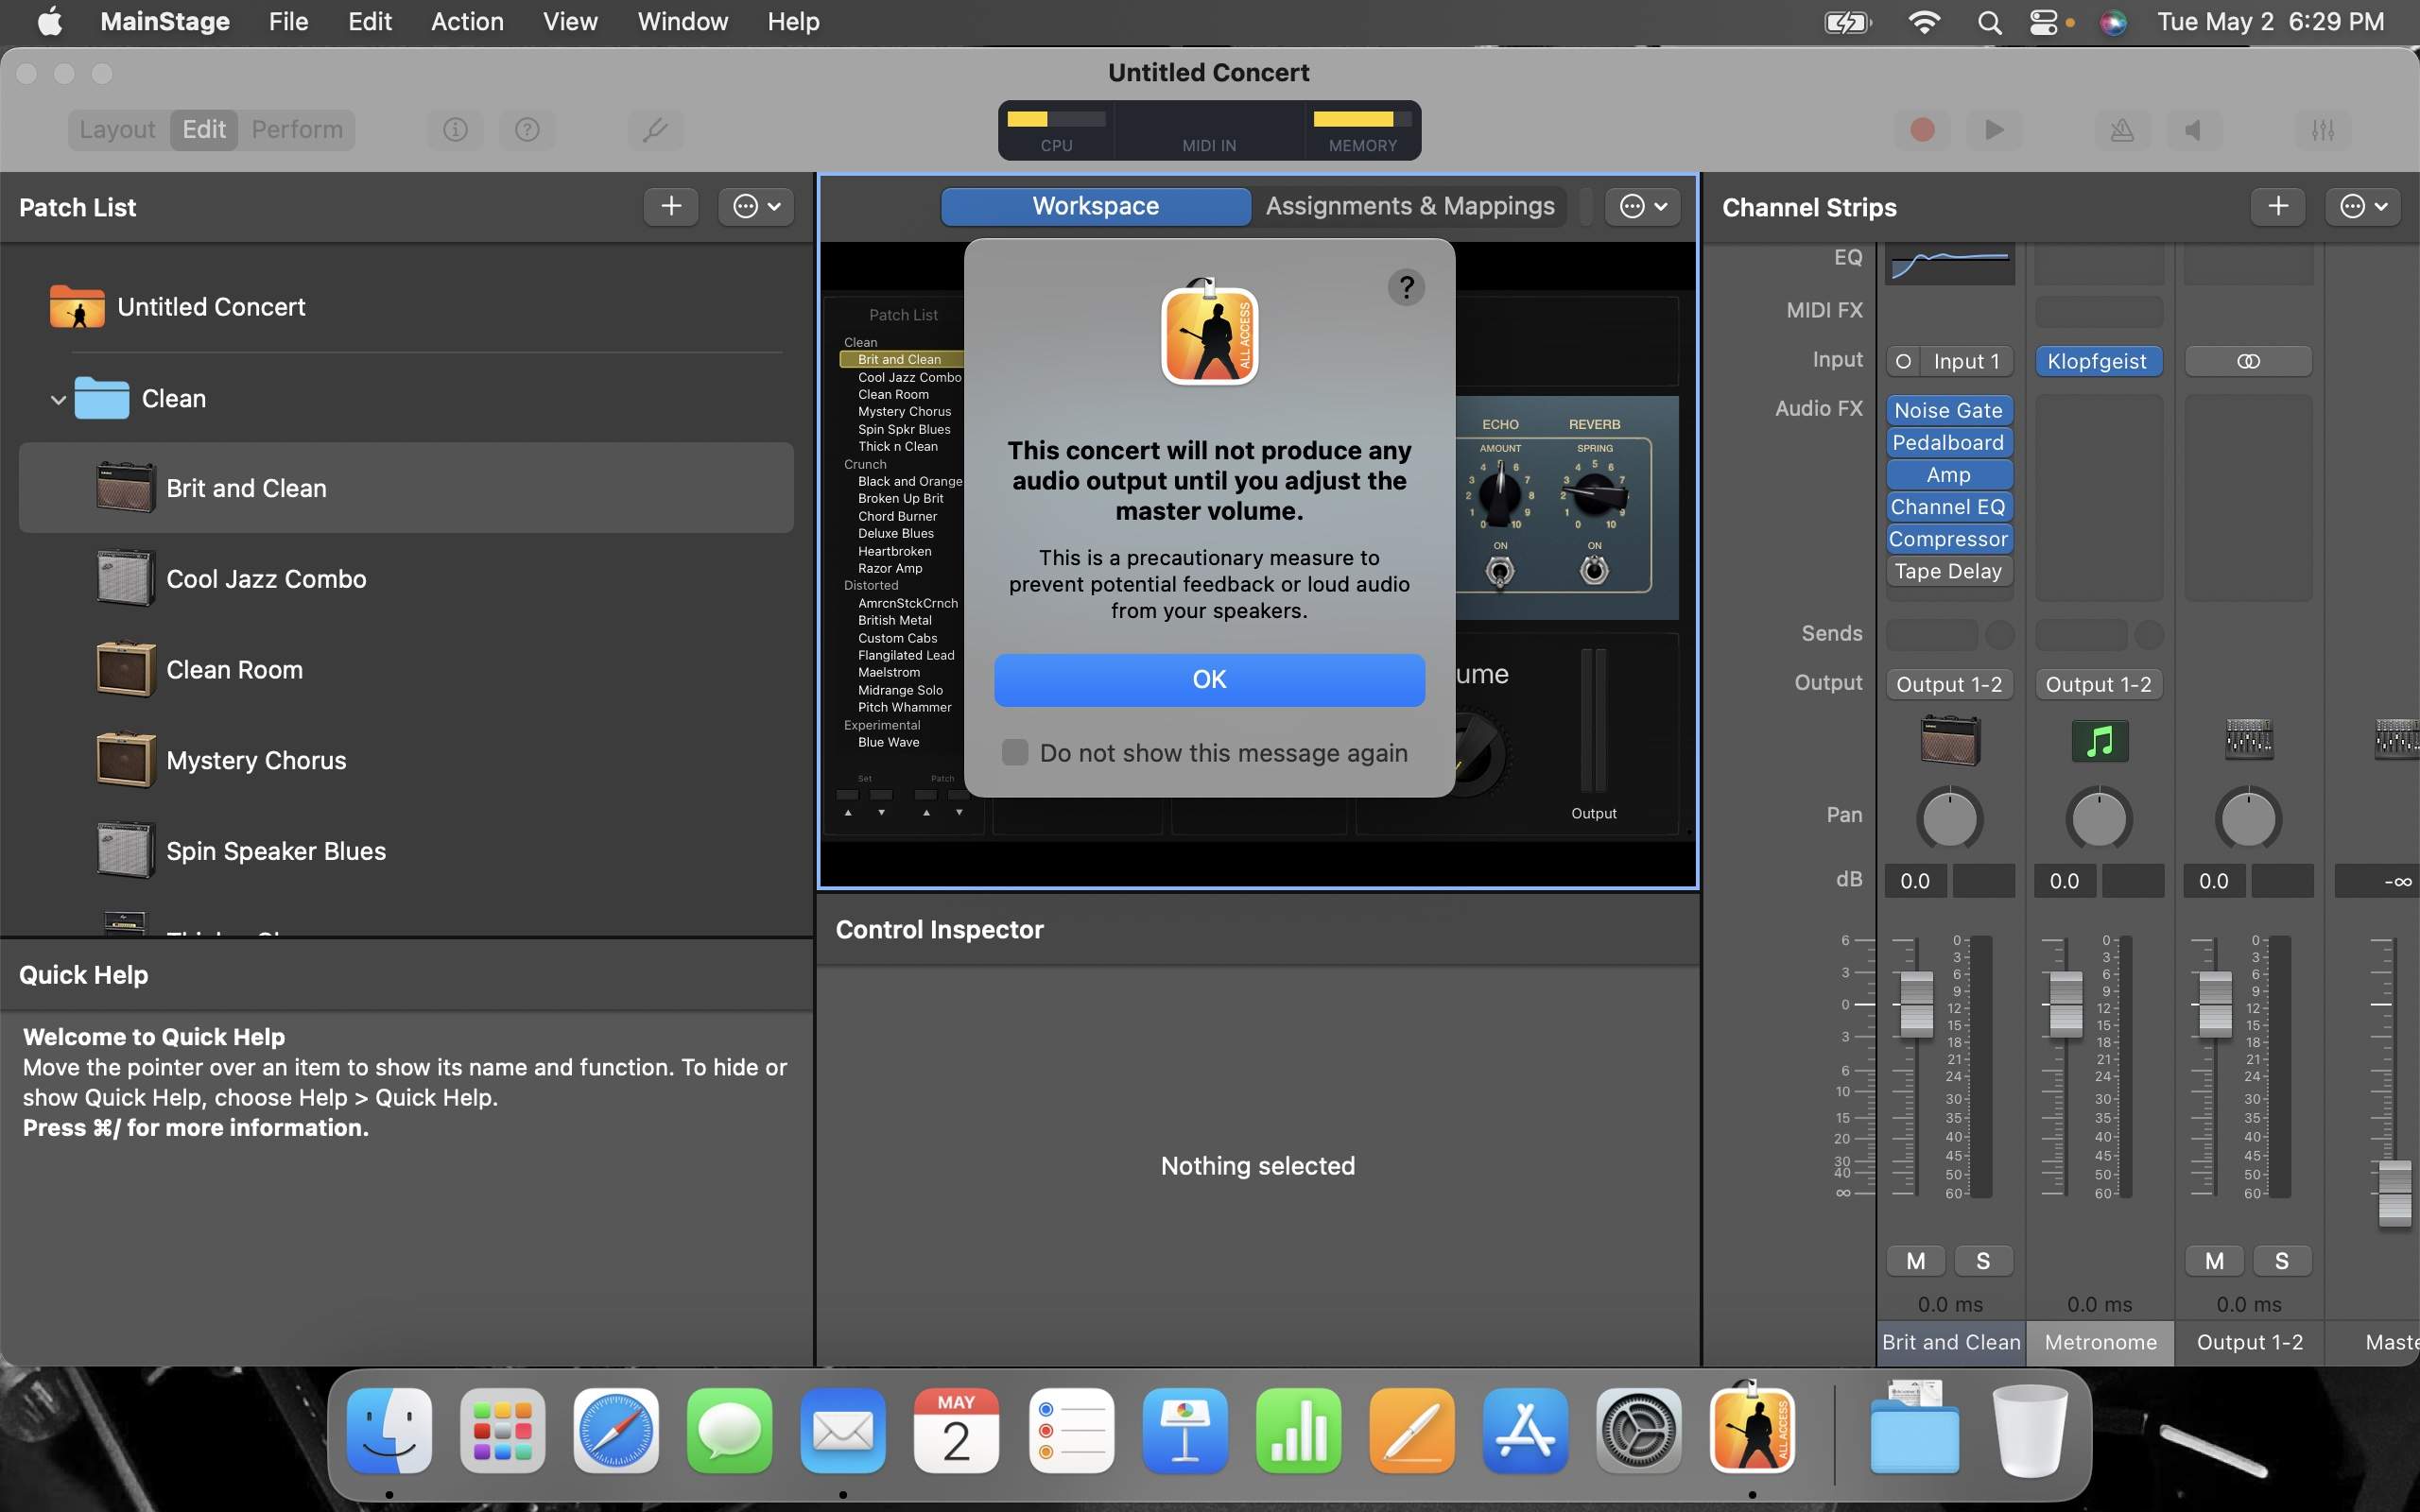Image resolution: width=2420 pixels, height=1512 pixels.
Task: Open the Tape Delay plug-in
Action: pos(1949,571)
